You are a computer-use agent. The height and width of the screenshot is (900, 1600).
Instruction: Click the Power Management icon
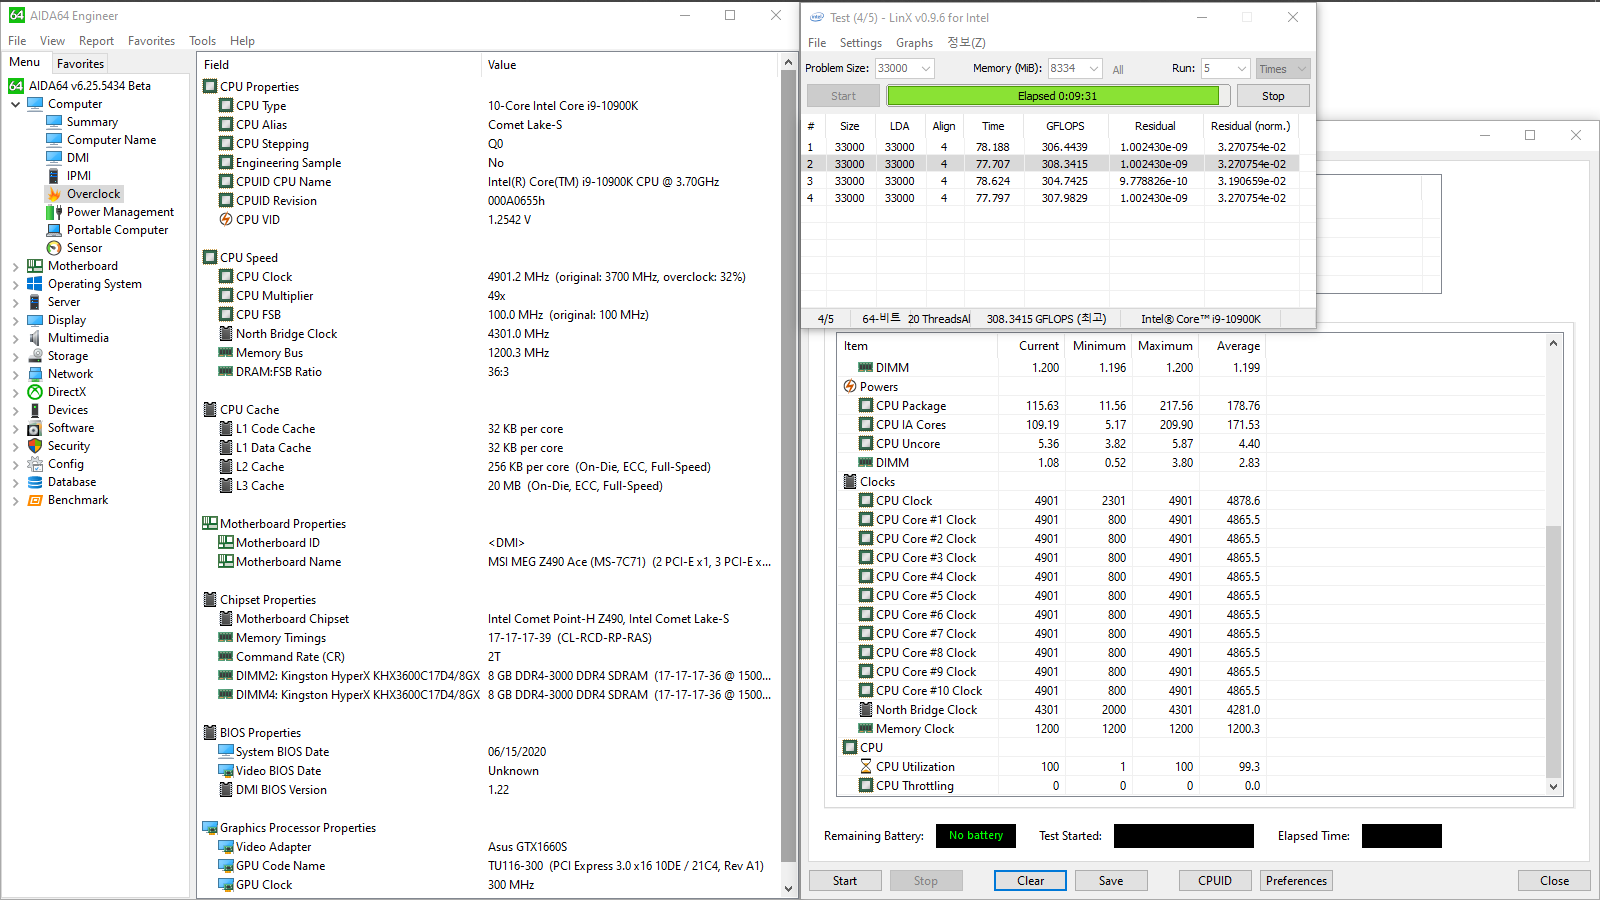click(x=54, y=212)
